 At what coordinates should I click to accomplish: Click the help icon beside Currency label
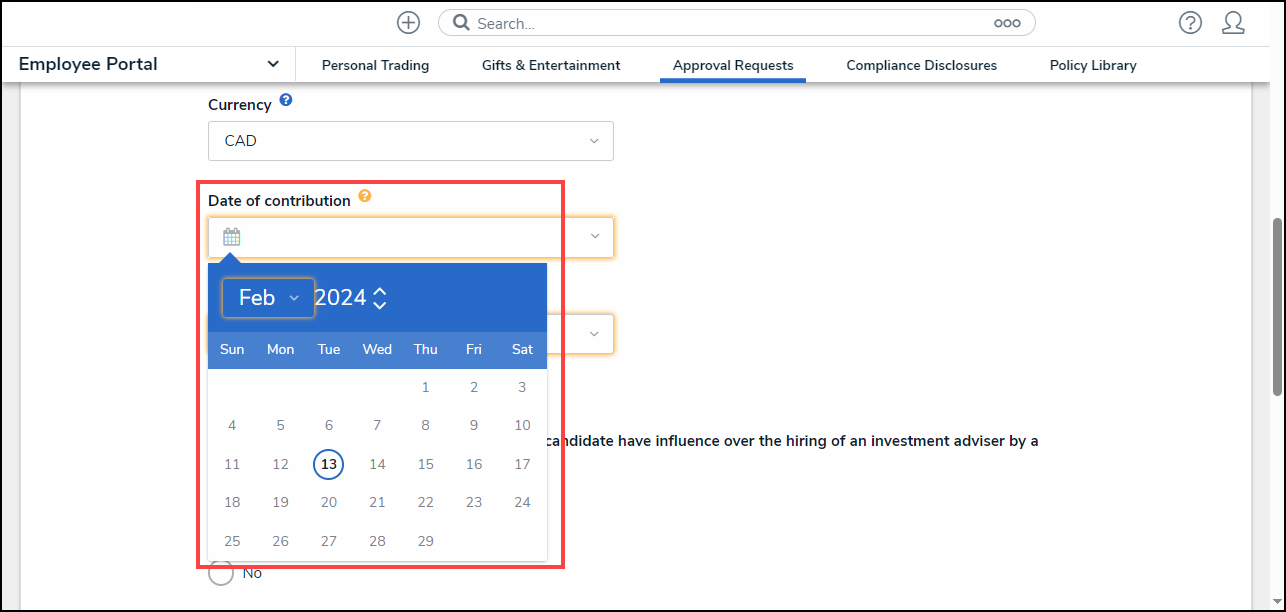(x=286, y=99)
